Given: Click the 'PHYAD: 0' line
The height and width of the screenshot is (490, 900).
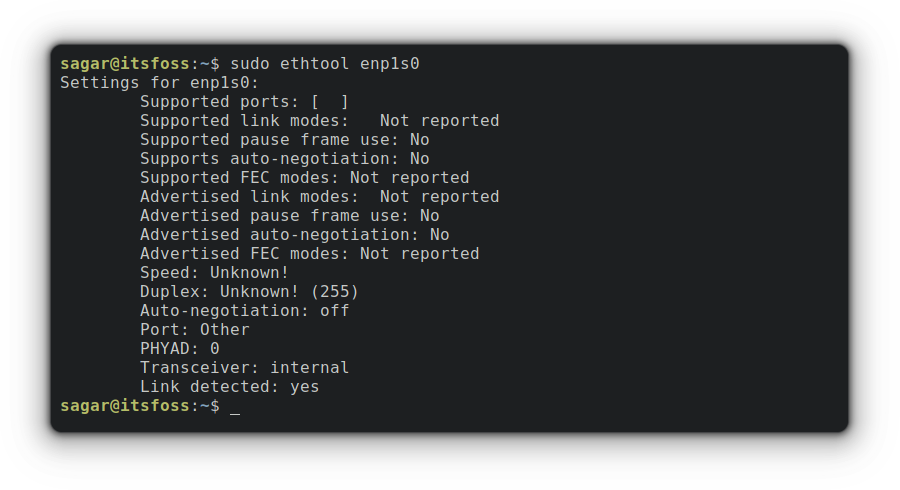Looking at the screenshot, I should pyautogui.click(x=179, y=349).
